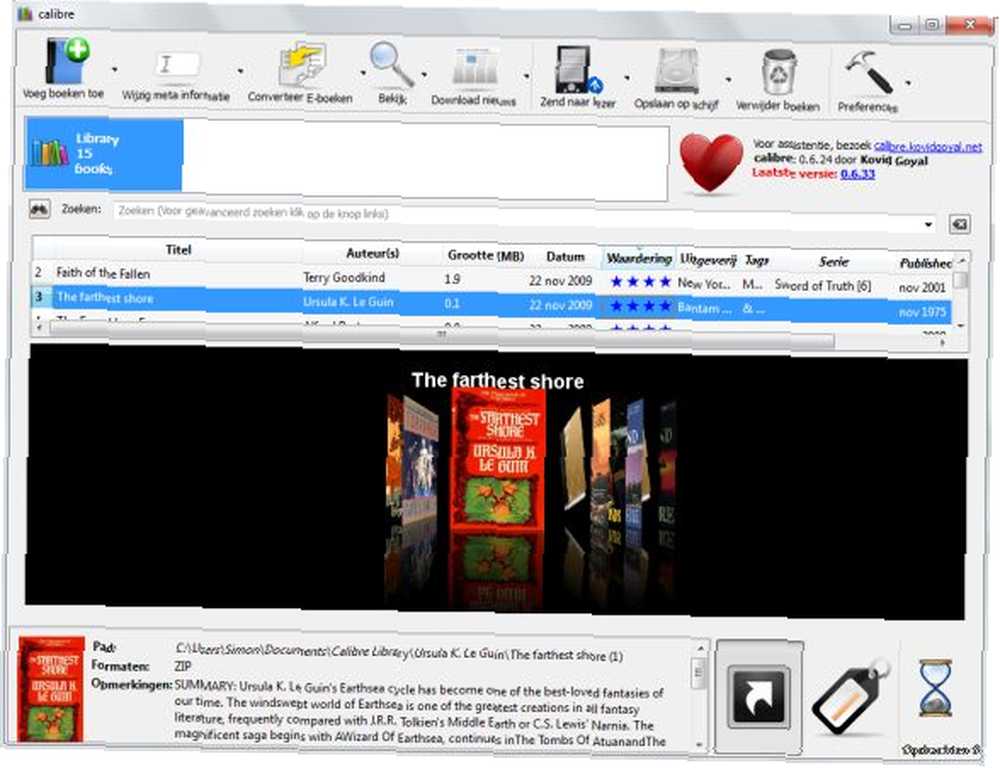
Task: Expand Preferences dropdown arrow
Action: (908, 82)
